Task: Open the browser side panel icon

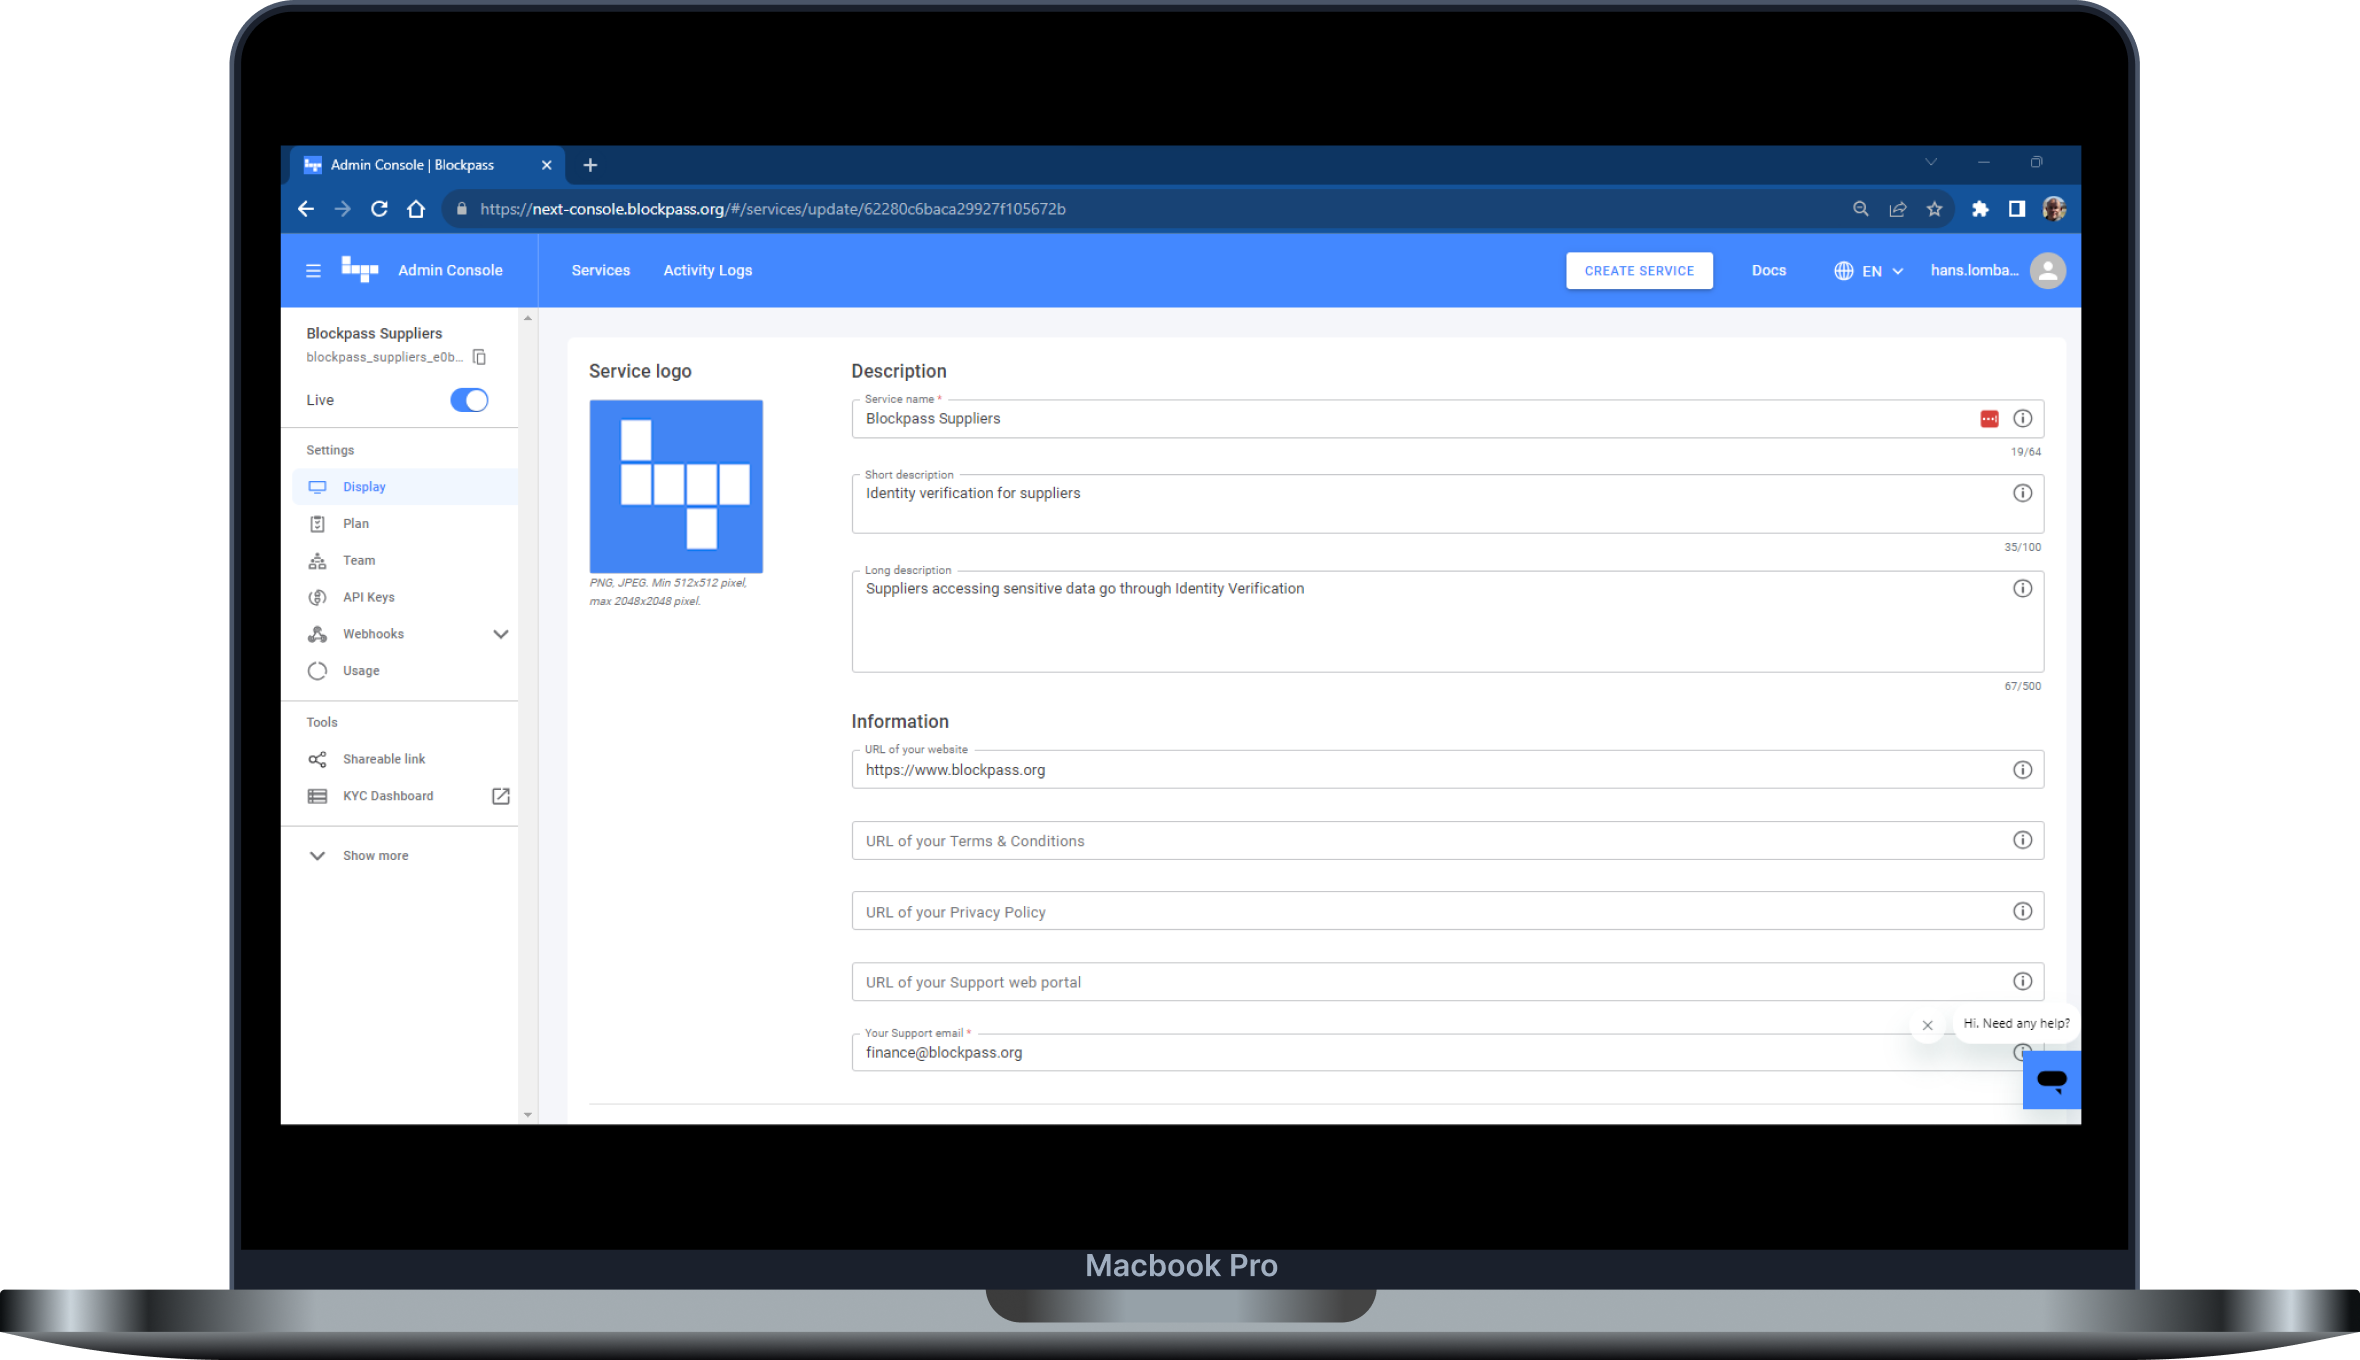Action: (2017, 209)
